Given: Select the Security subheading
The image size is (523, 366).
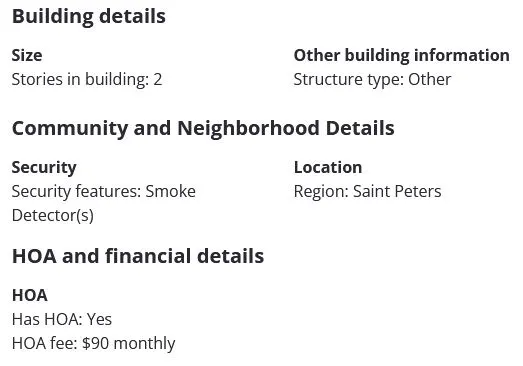Looking at the screenshot, I should (x=44, y=168).
